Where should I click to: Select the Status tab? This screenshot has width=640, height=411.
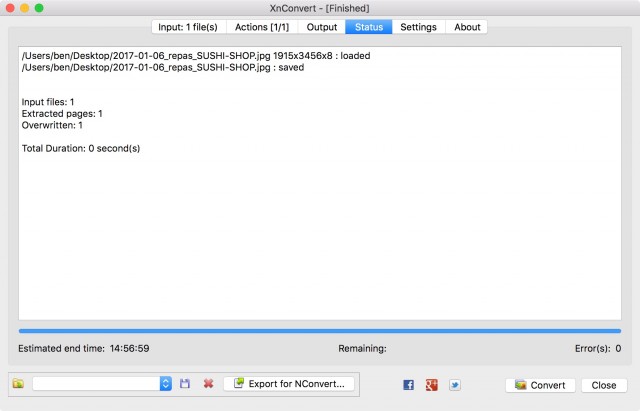click(x=369, y=27)
